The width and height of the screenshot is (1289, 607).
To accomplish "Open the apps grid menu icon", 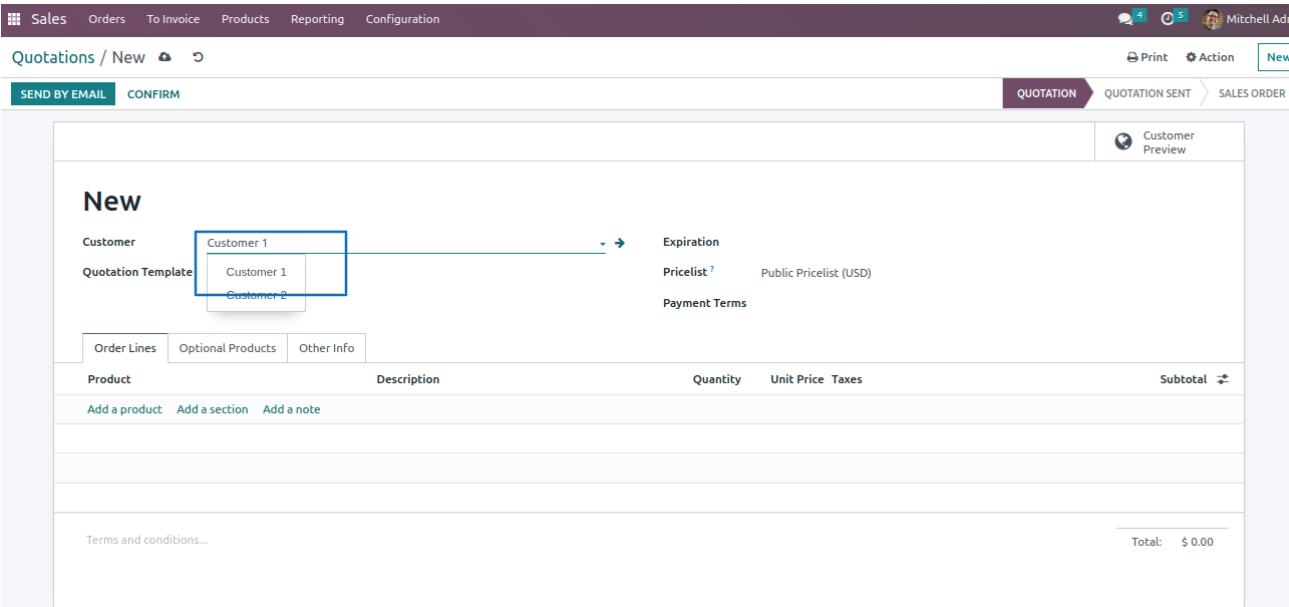I will [14, 19].
